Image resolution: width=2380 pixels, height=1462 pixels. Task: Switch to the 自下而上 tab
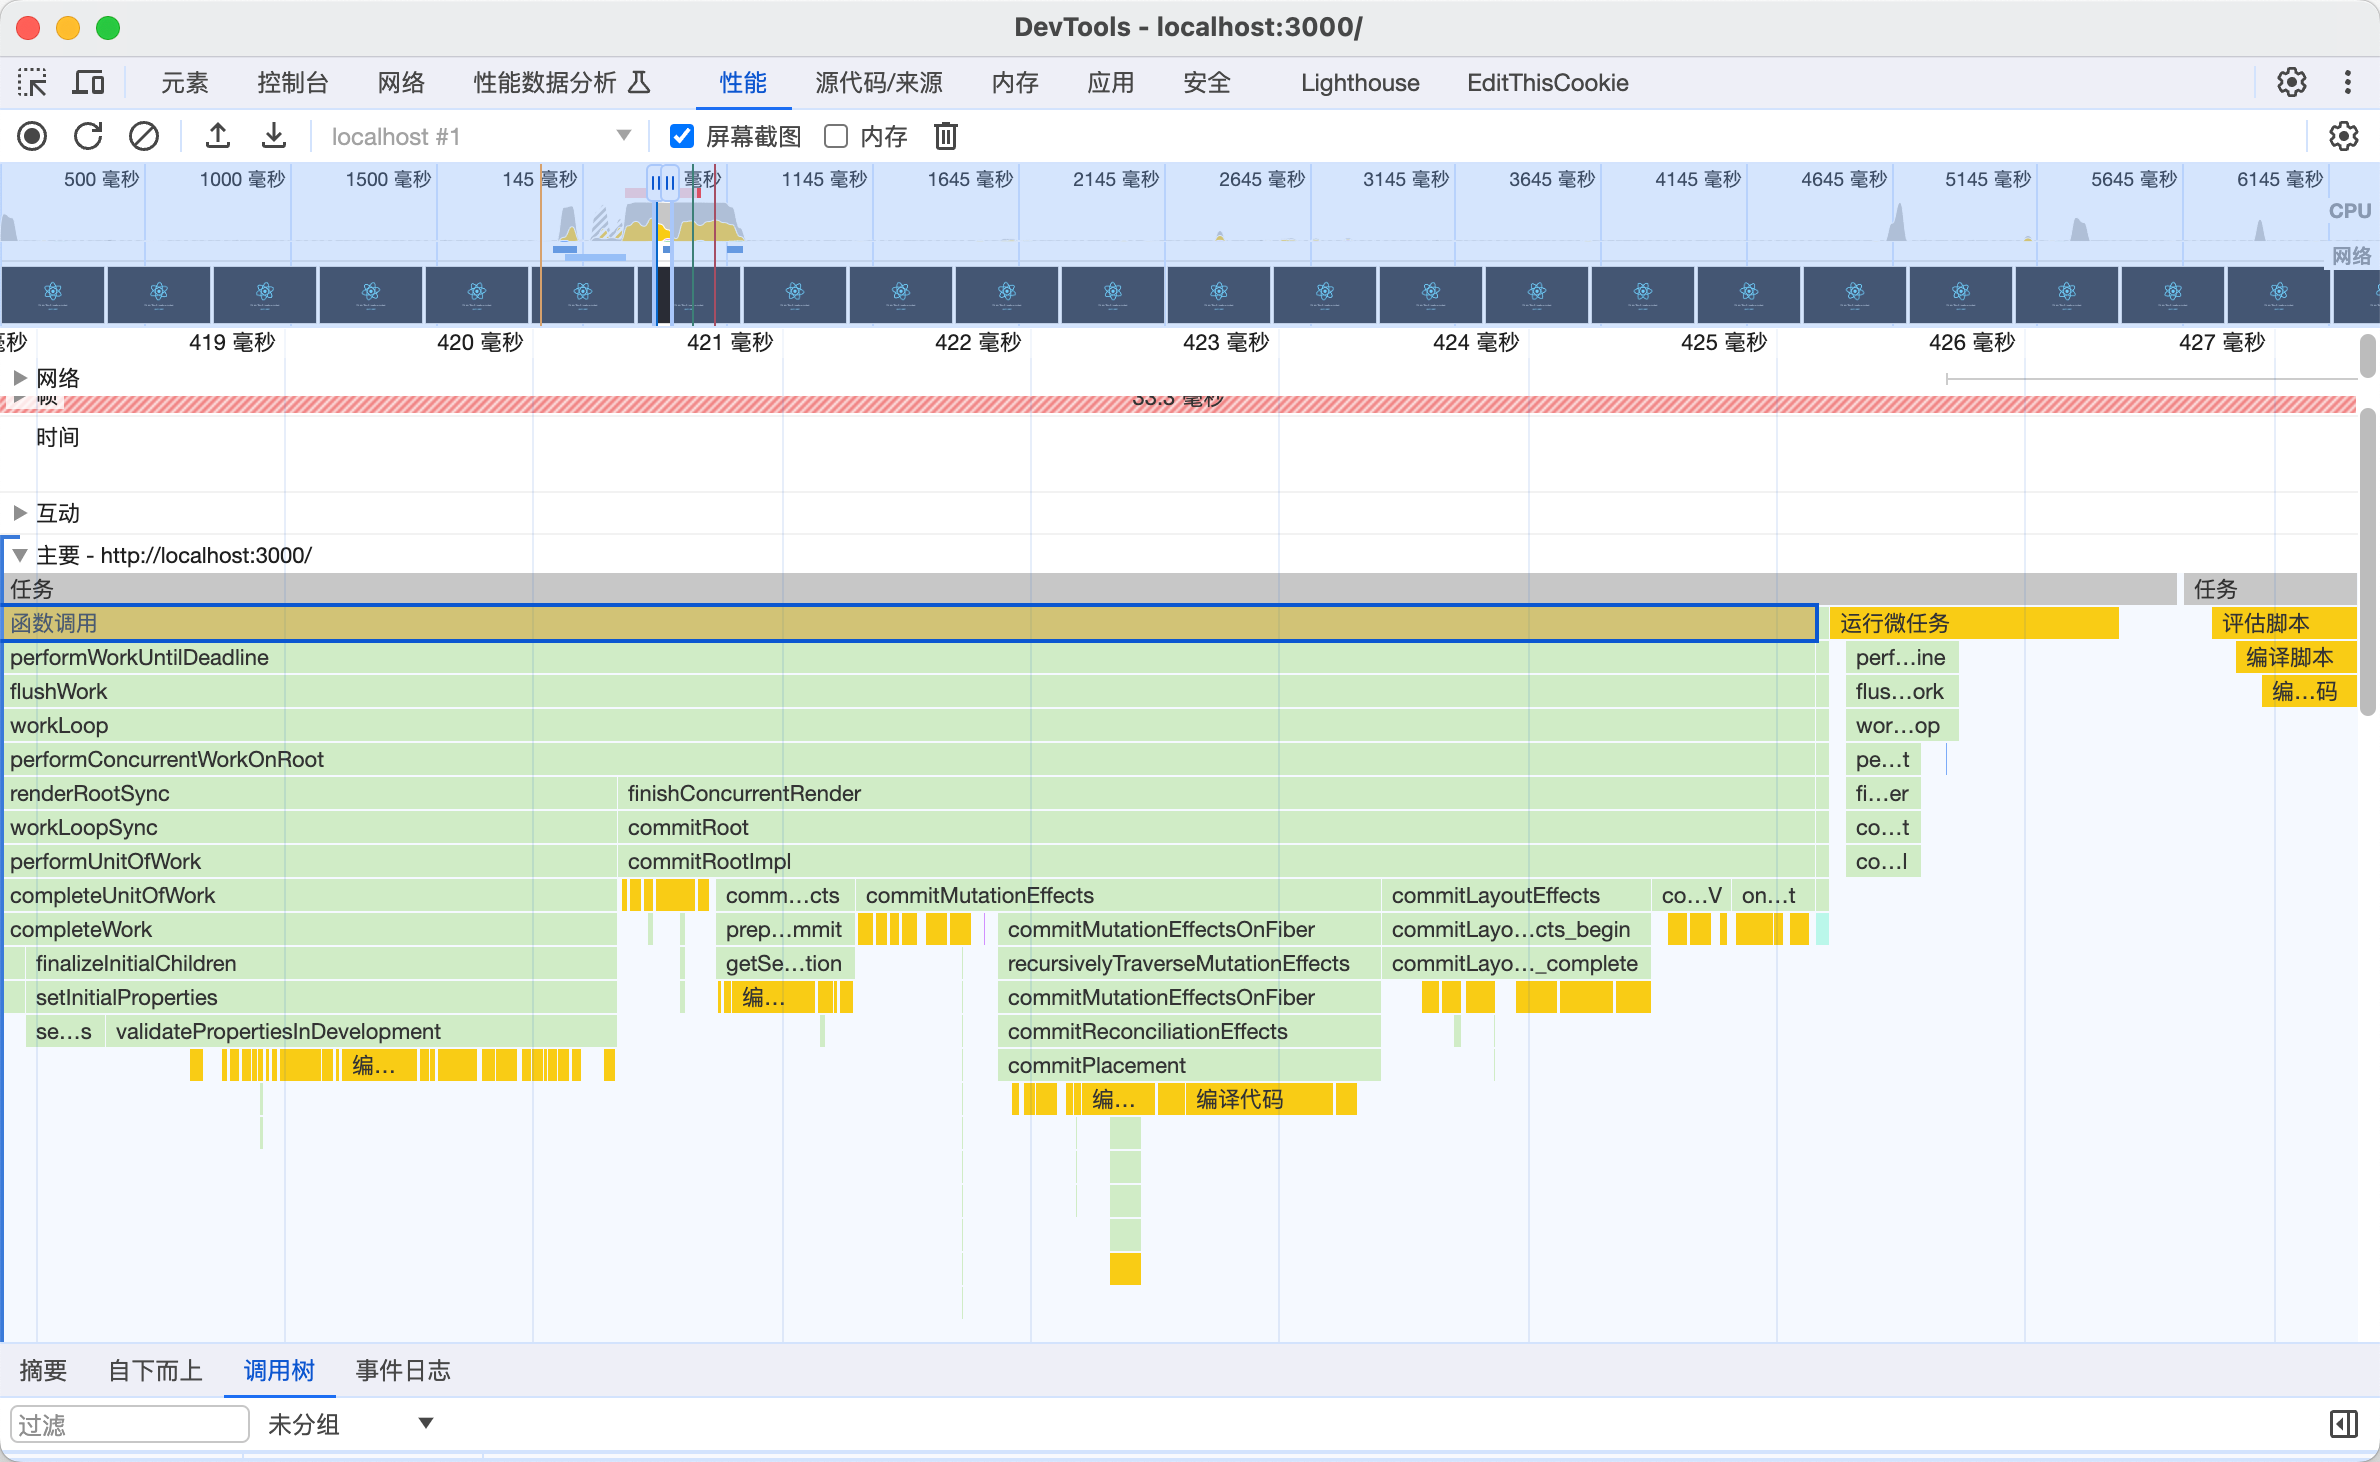[x=155, y=1370]
